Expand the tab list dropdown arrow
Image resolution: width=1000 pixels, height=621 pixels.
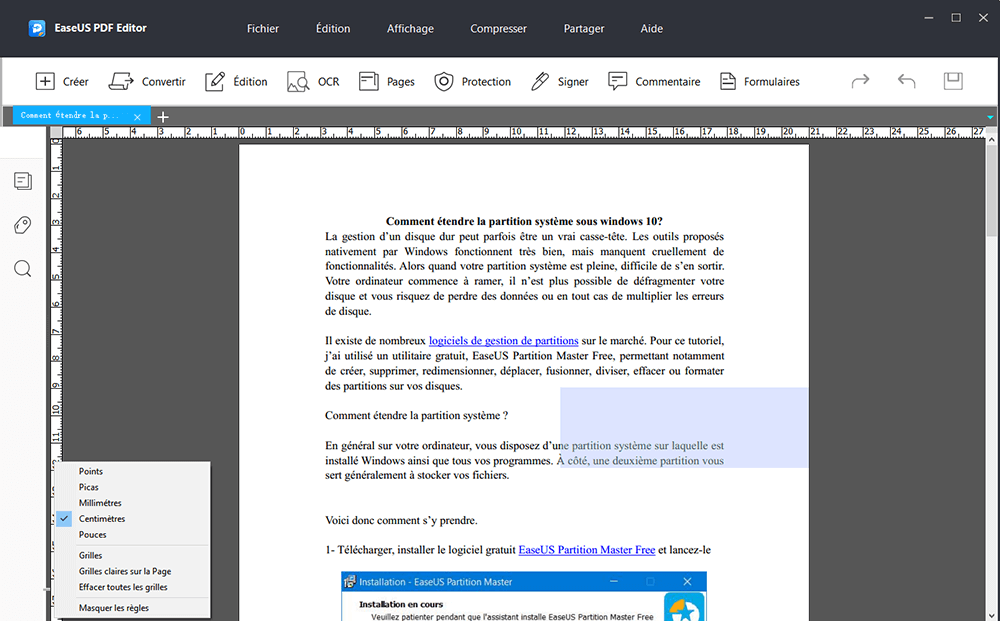pyautogui.click(x=990, y=117)
